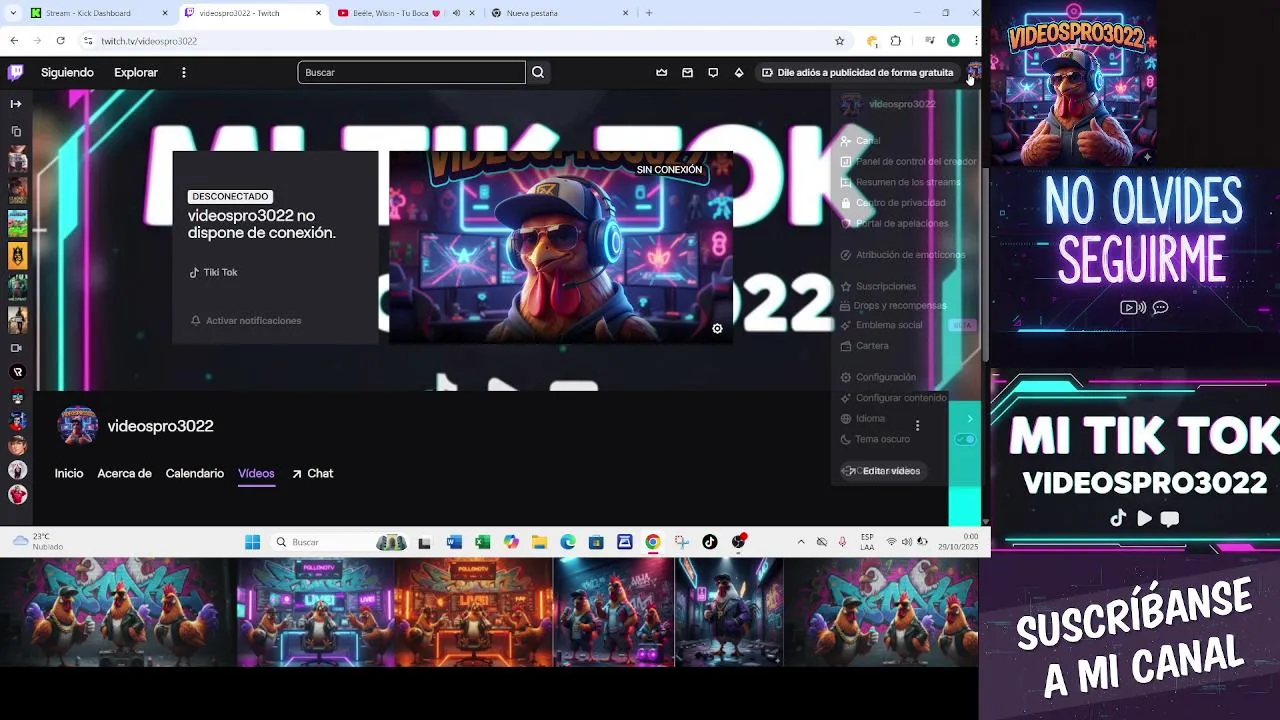Bookmark page with the star icon
1280x720 pixels.
(840, 41)
